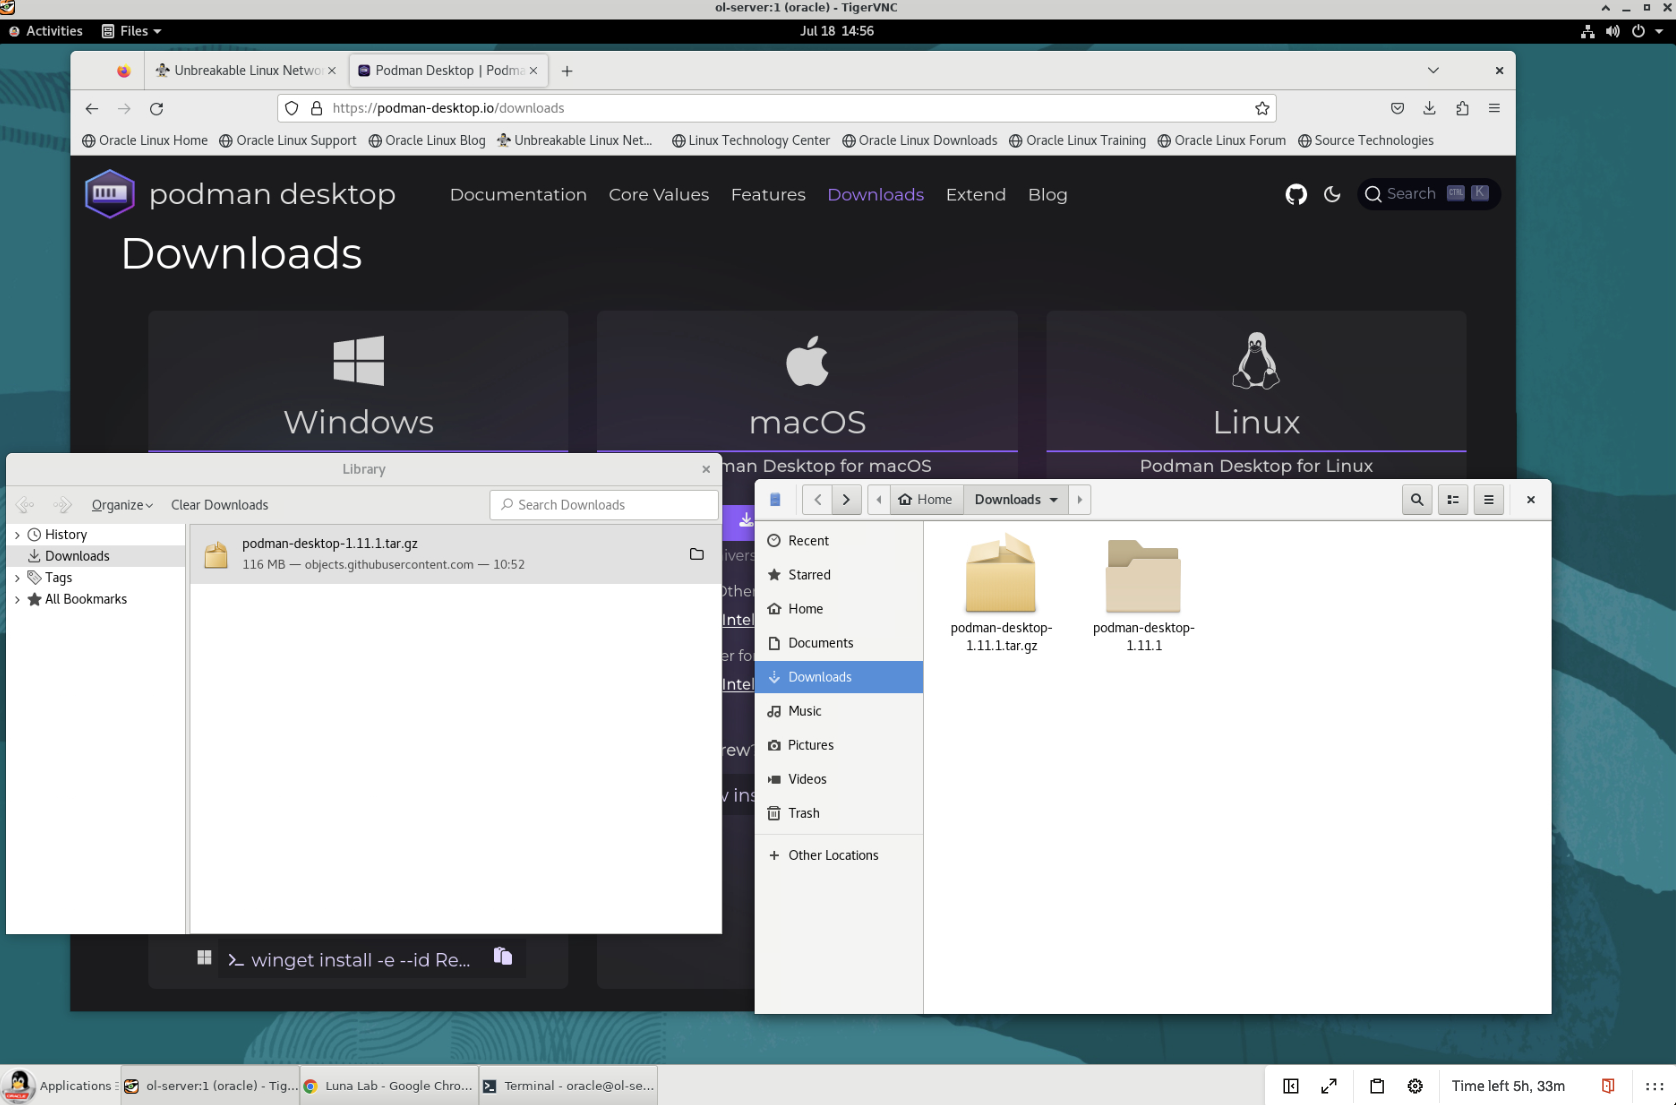
Task: Open Documents in Files sidebar
Action: (839, 643)
